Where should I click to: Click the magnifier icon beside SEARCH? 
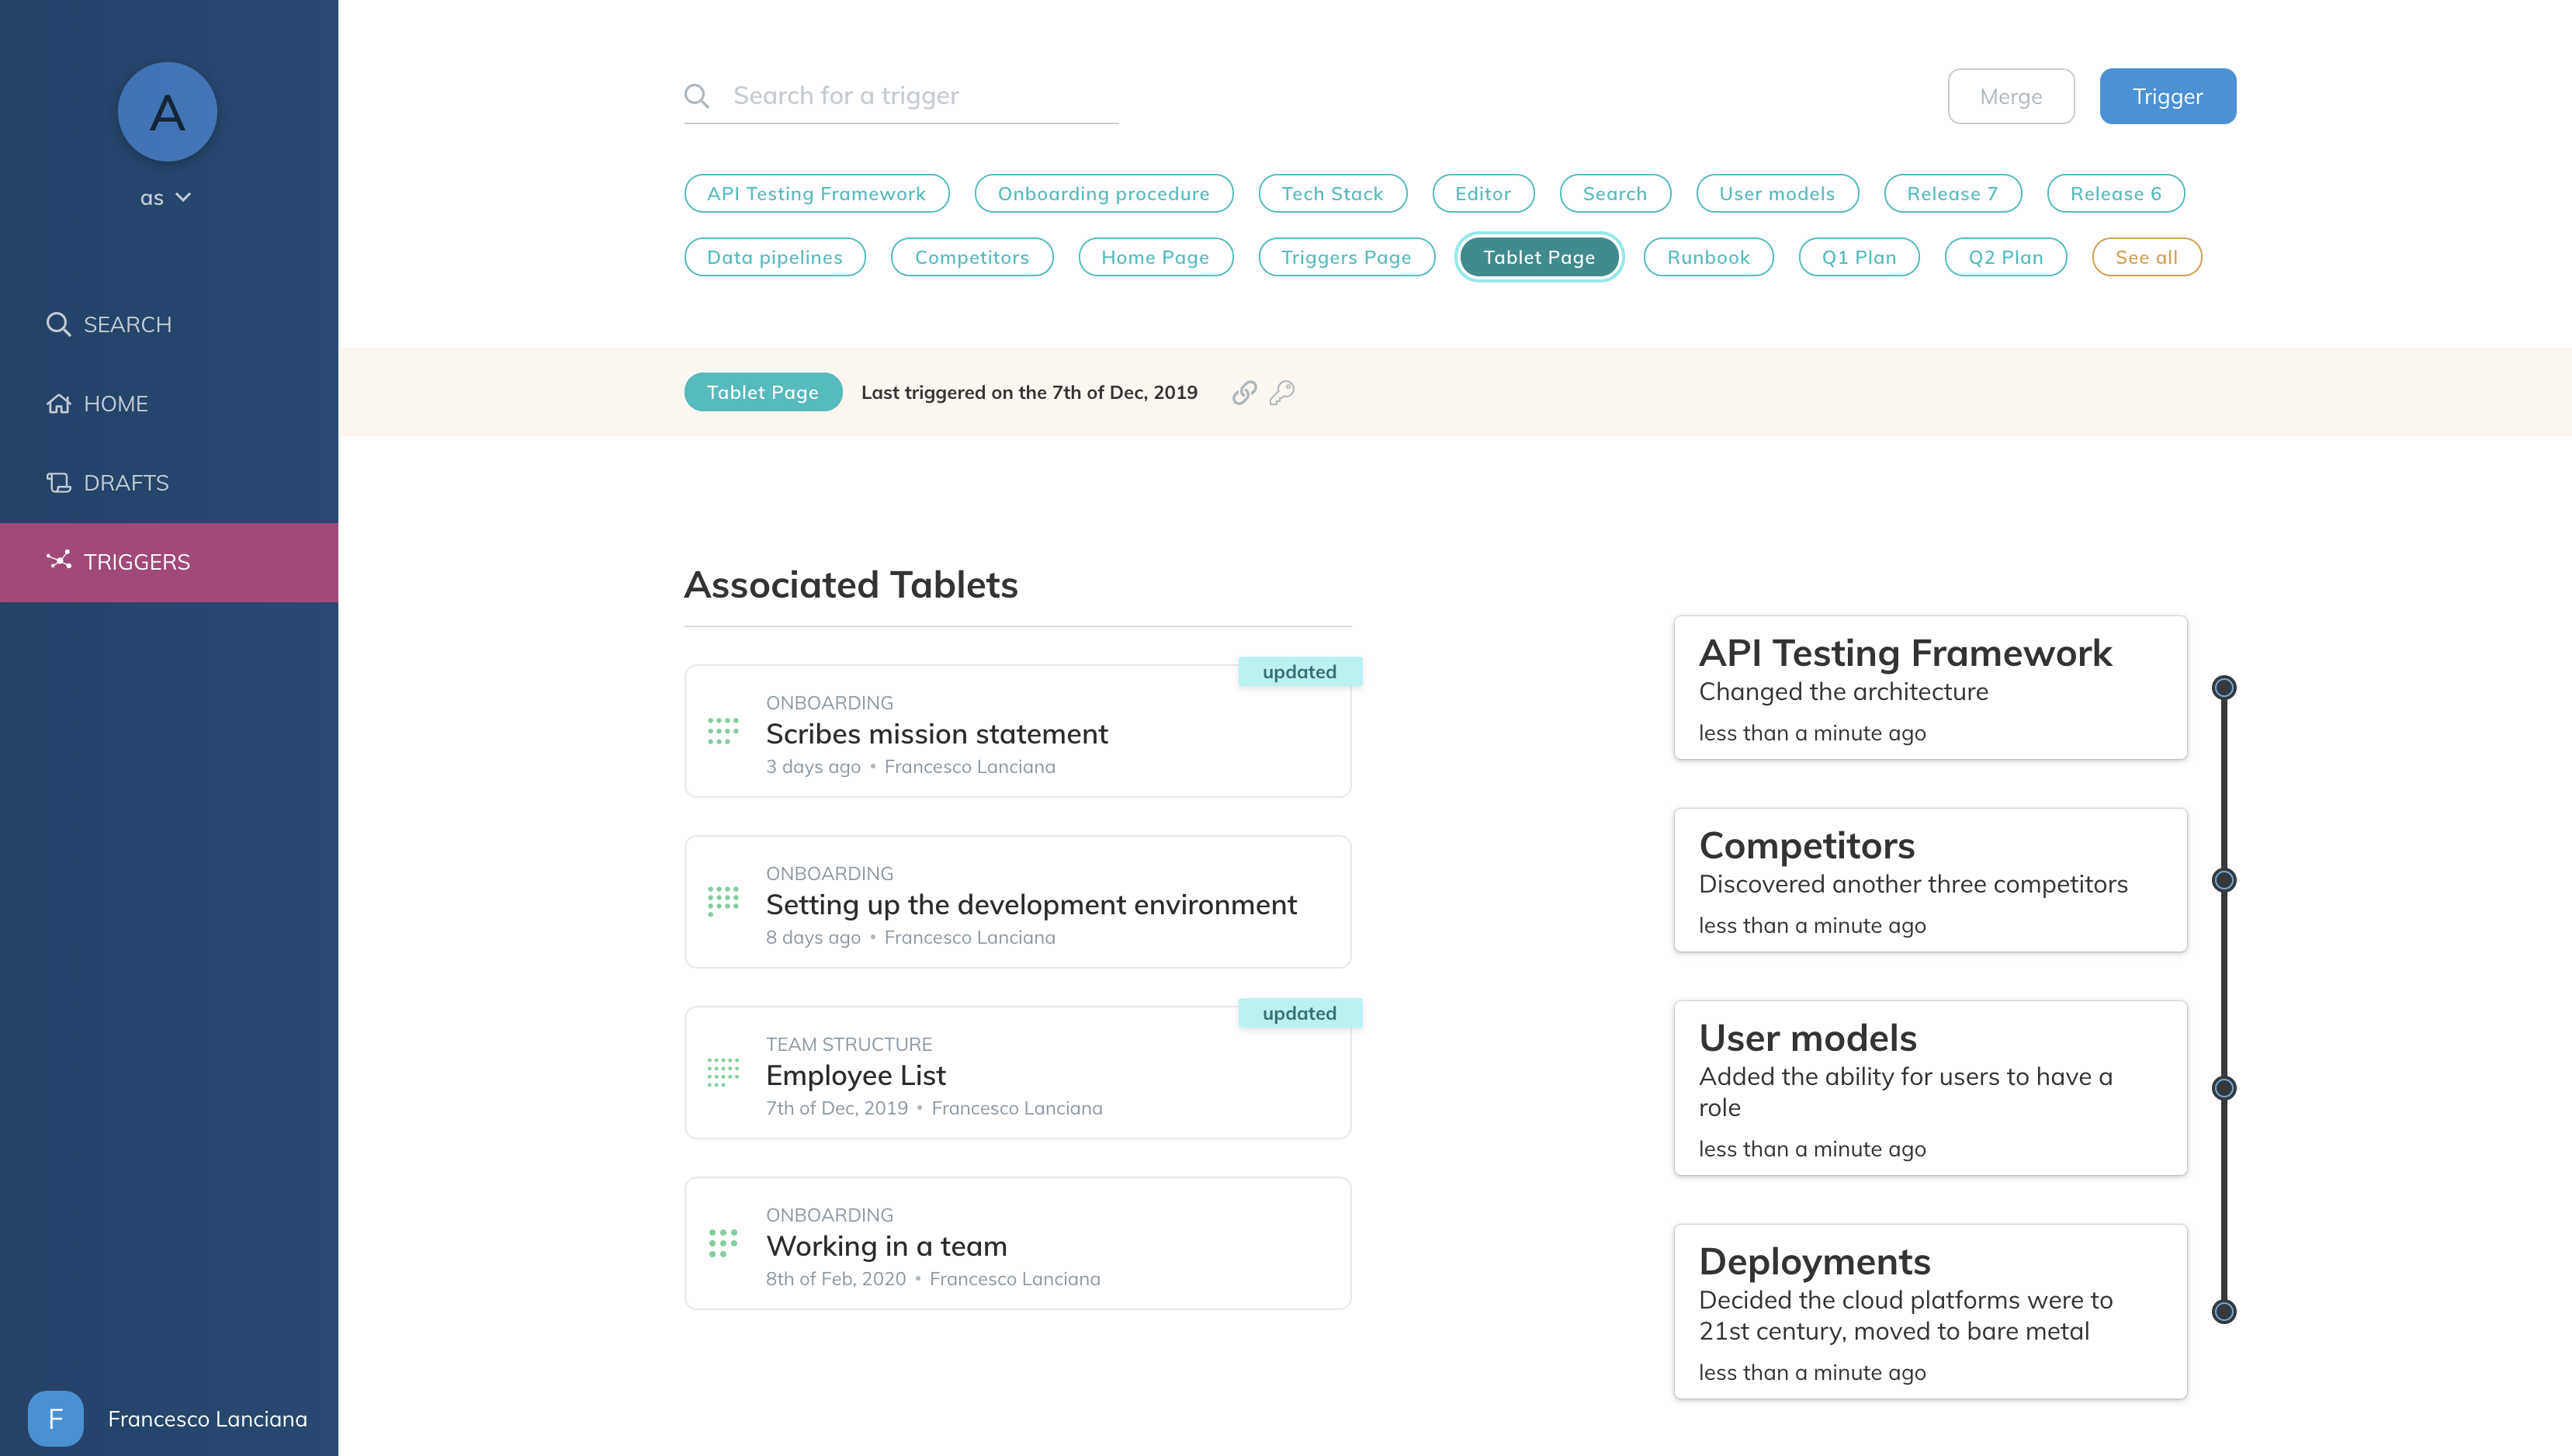(x=58, y=324)
